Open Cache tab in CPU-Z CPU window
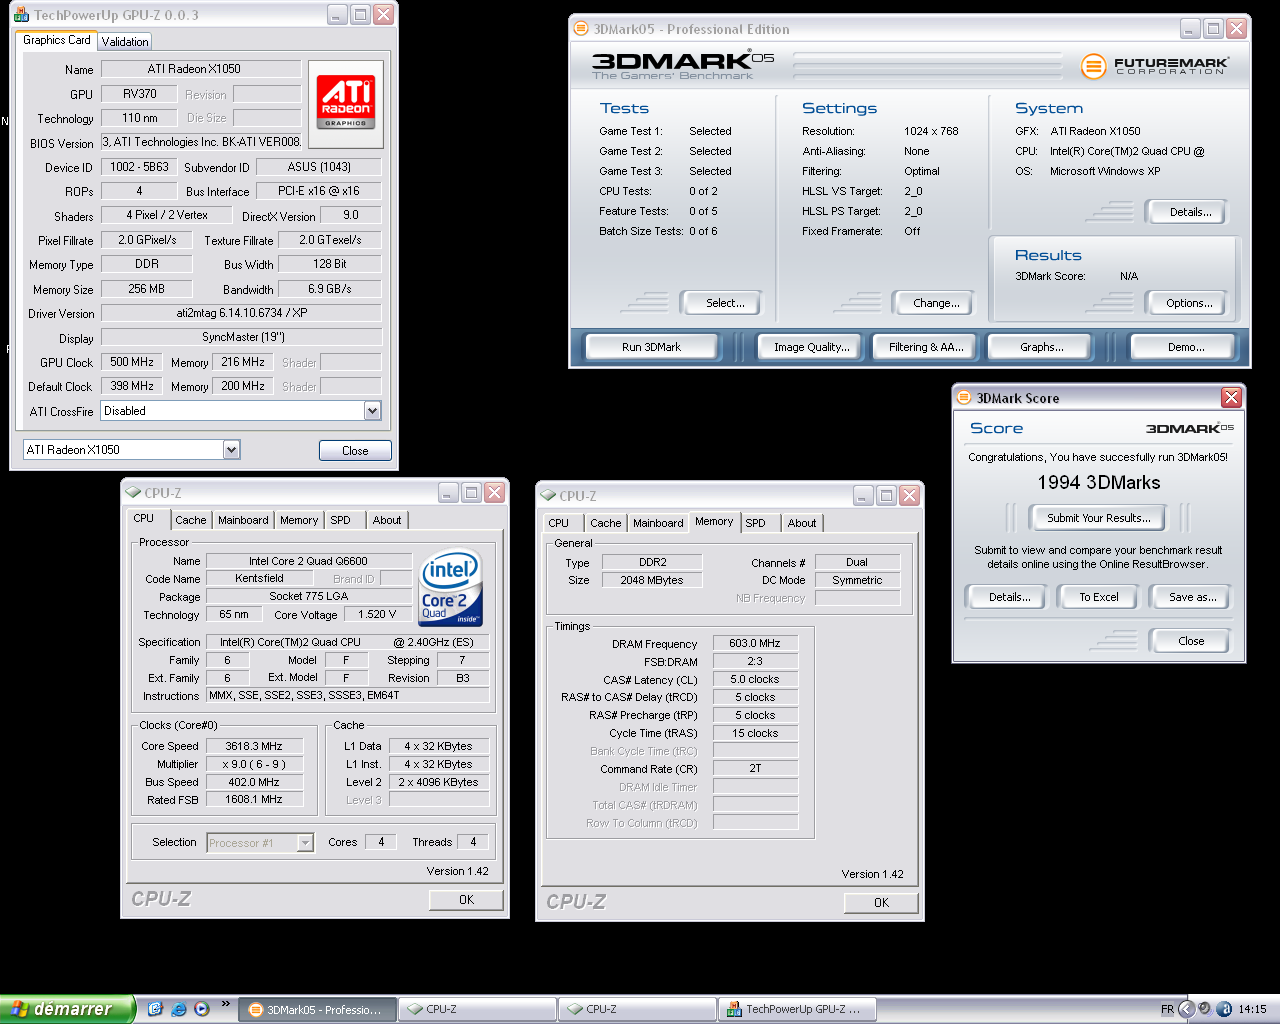 pos(191,520)
